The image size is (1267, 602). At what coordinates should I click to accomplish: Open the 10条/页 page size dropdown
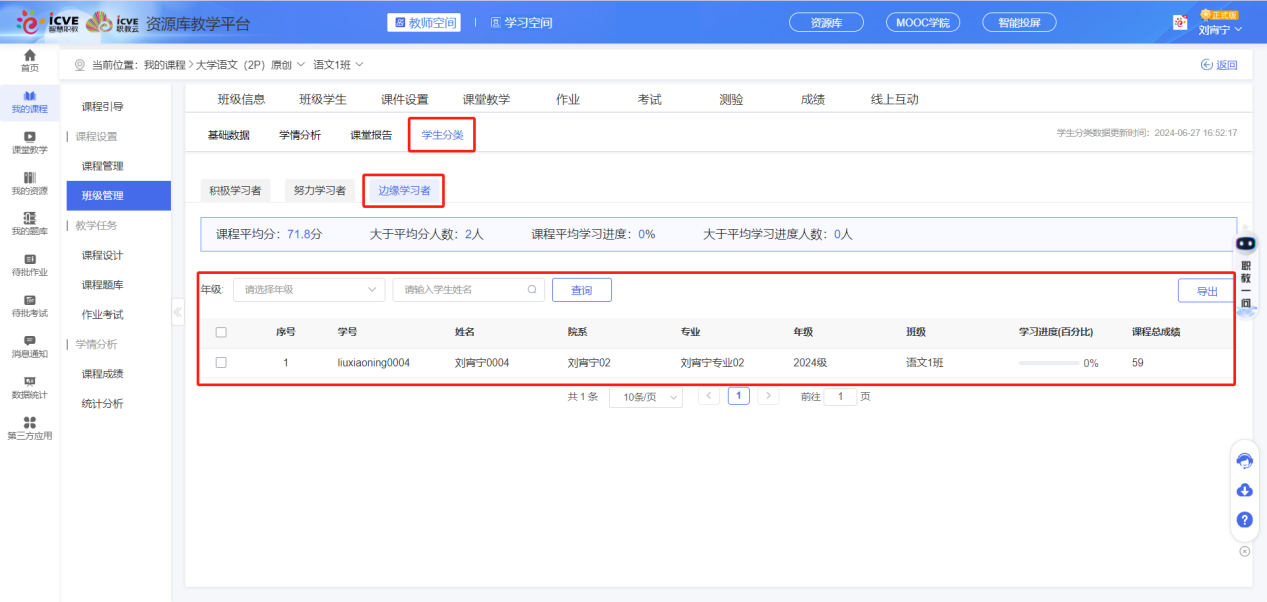pos(645,395)
